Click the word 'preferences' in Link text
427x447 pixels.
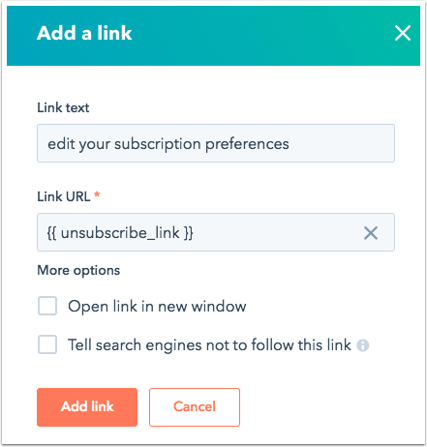click(x=247, y=145)
